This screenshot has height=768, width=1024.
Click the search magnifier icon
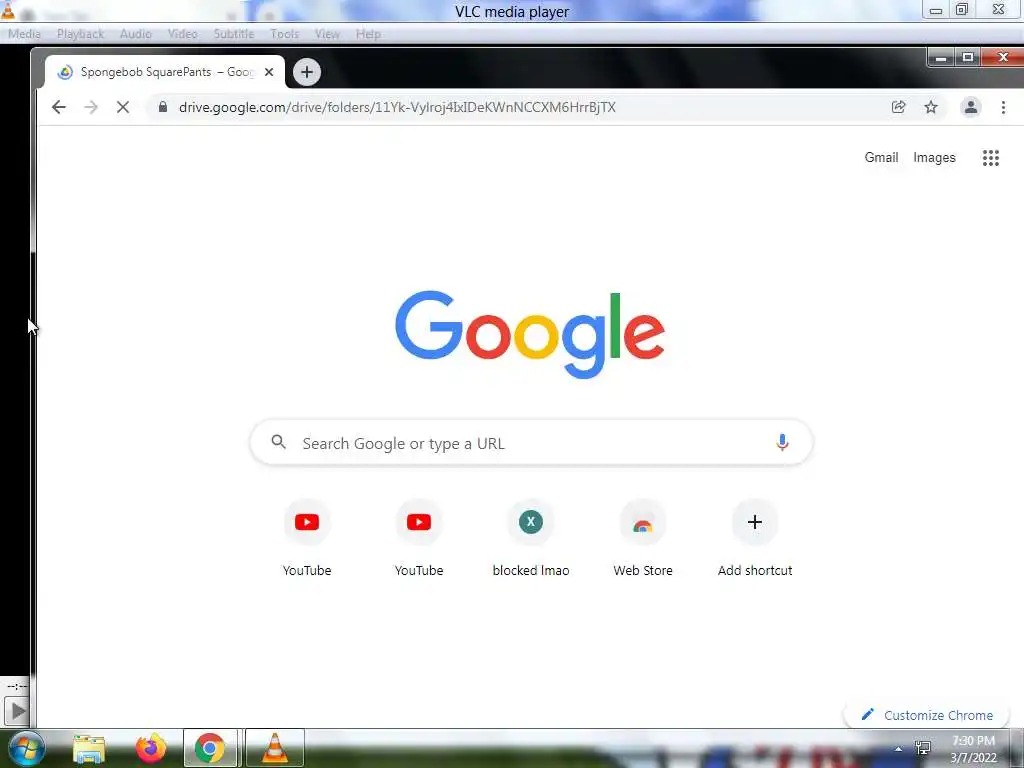click(279, 442)
